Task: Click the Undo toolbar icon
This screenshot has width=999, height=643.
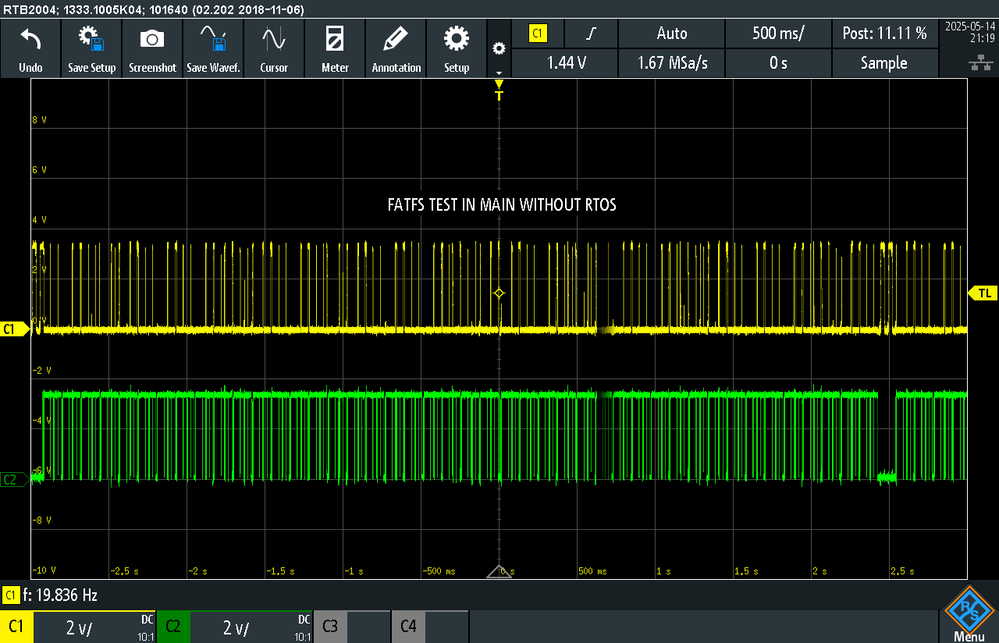Action: 31,49
